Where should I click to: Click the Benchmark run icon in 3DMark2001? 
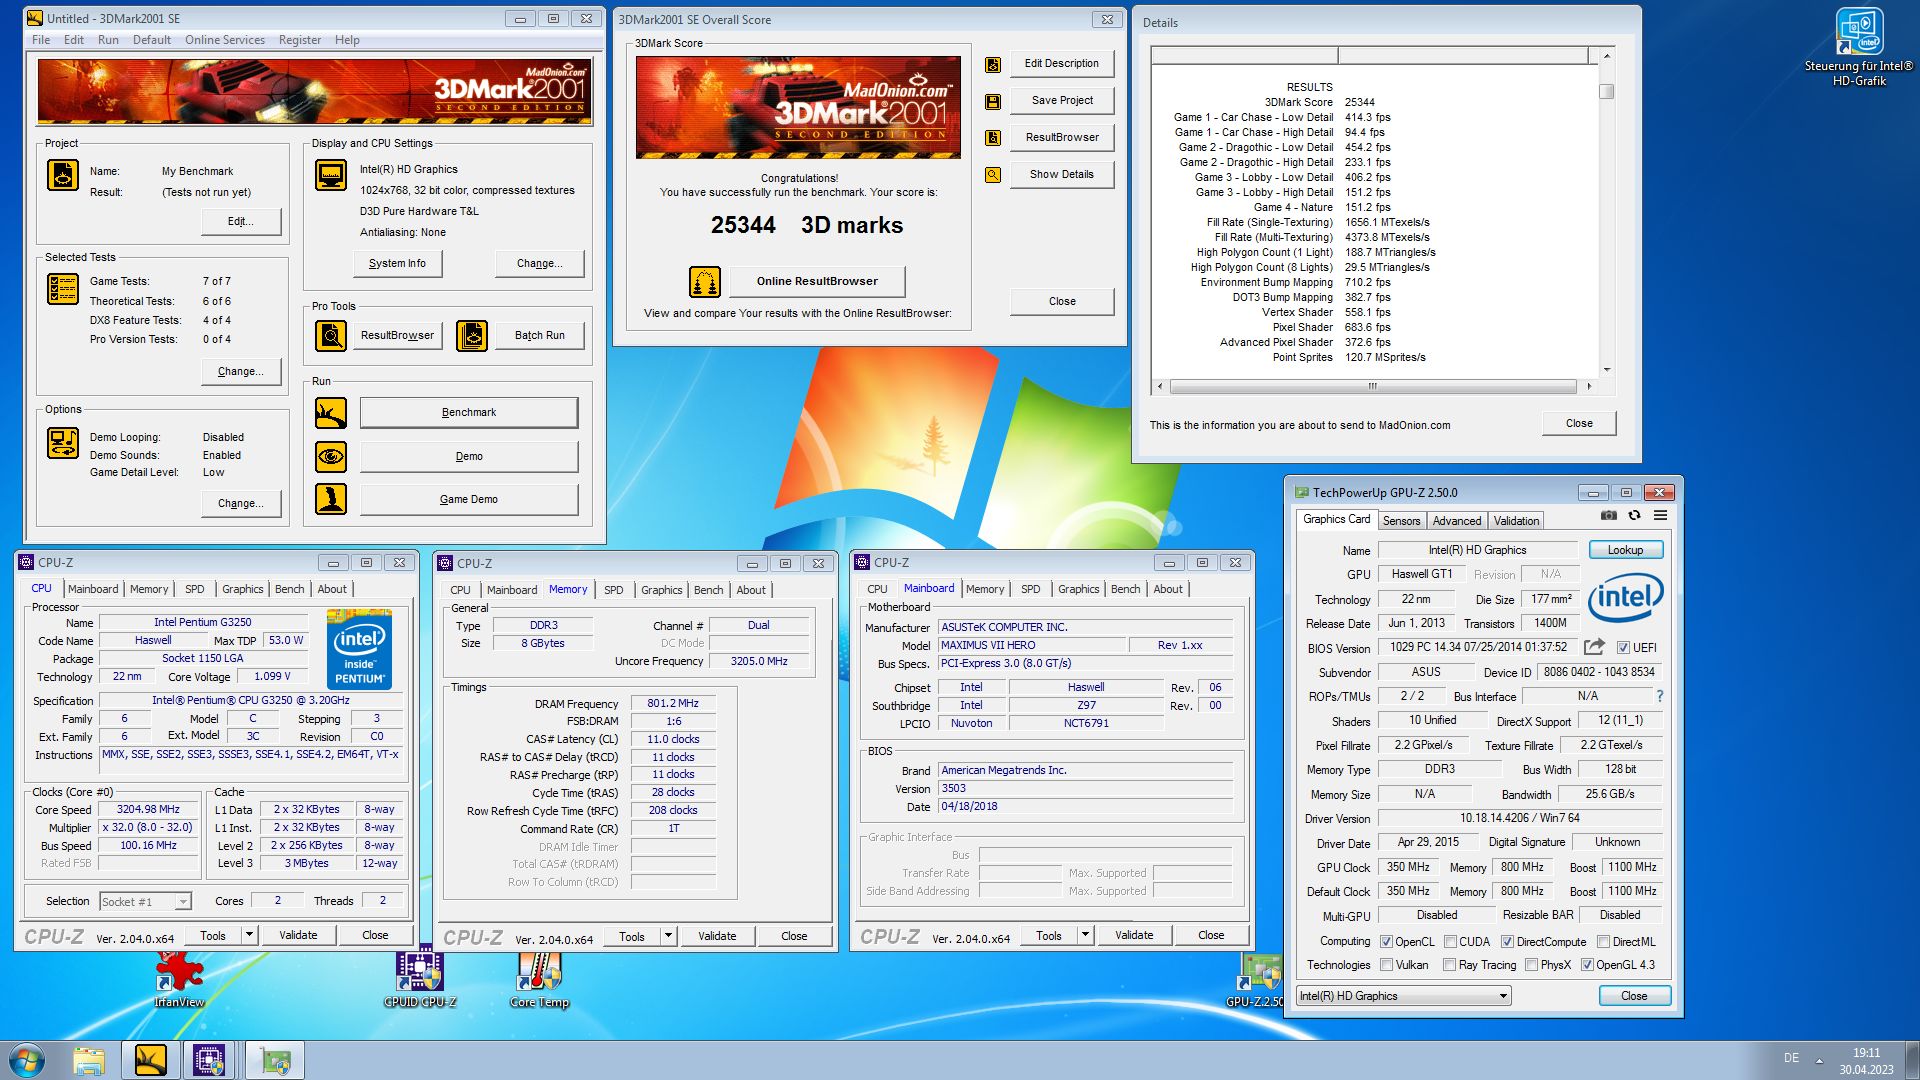(331, 412)
